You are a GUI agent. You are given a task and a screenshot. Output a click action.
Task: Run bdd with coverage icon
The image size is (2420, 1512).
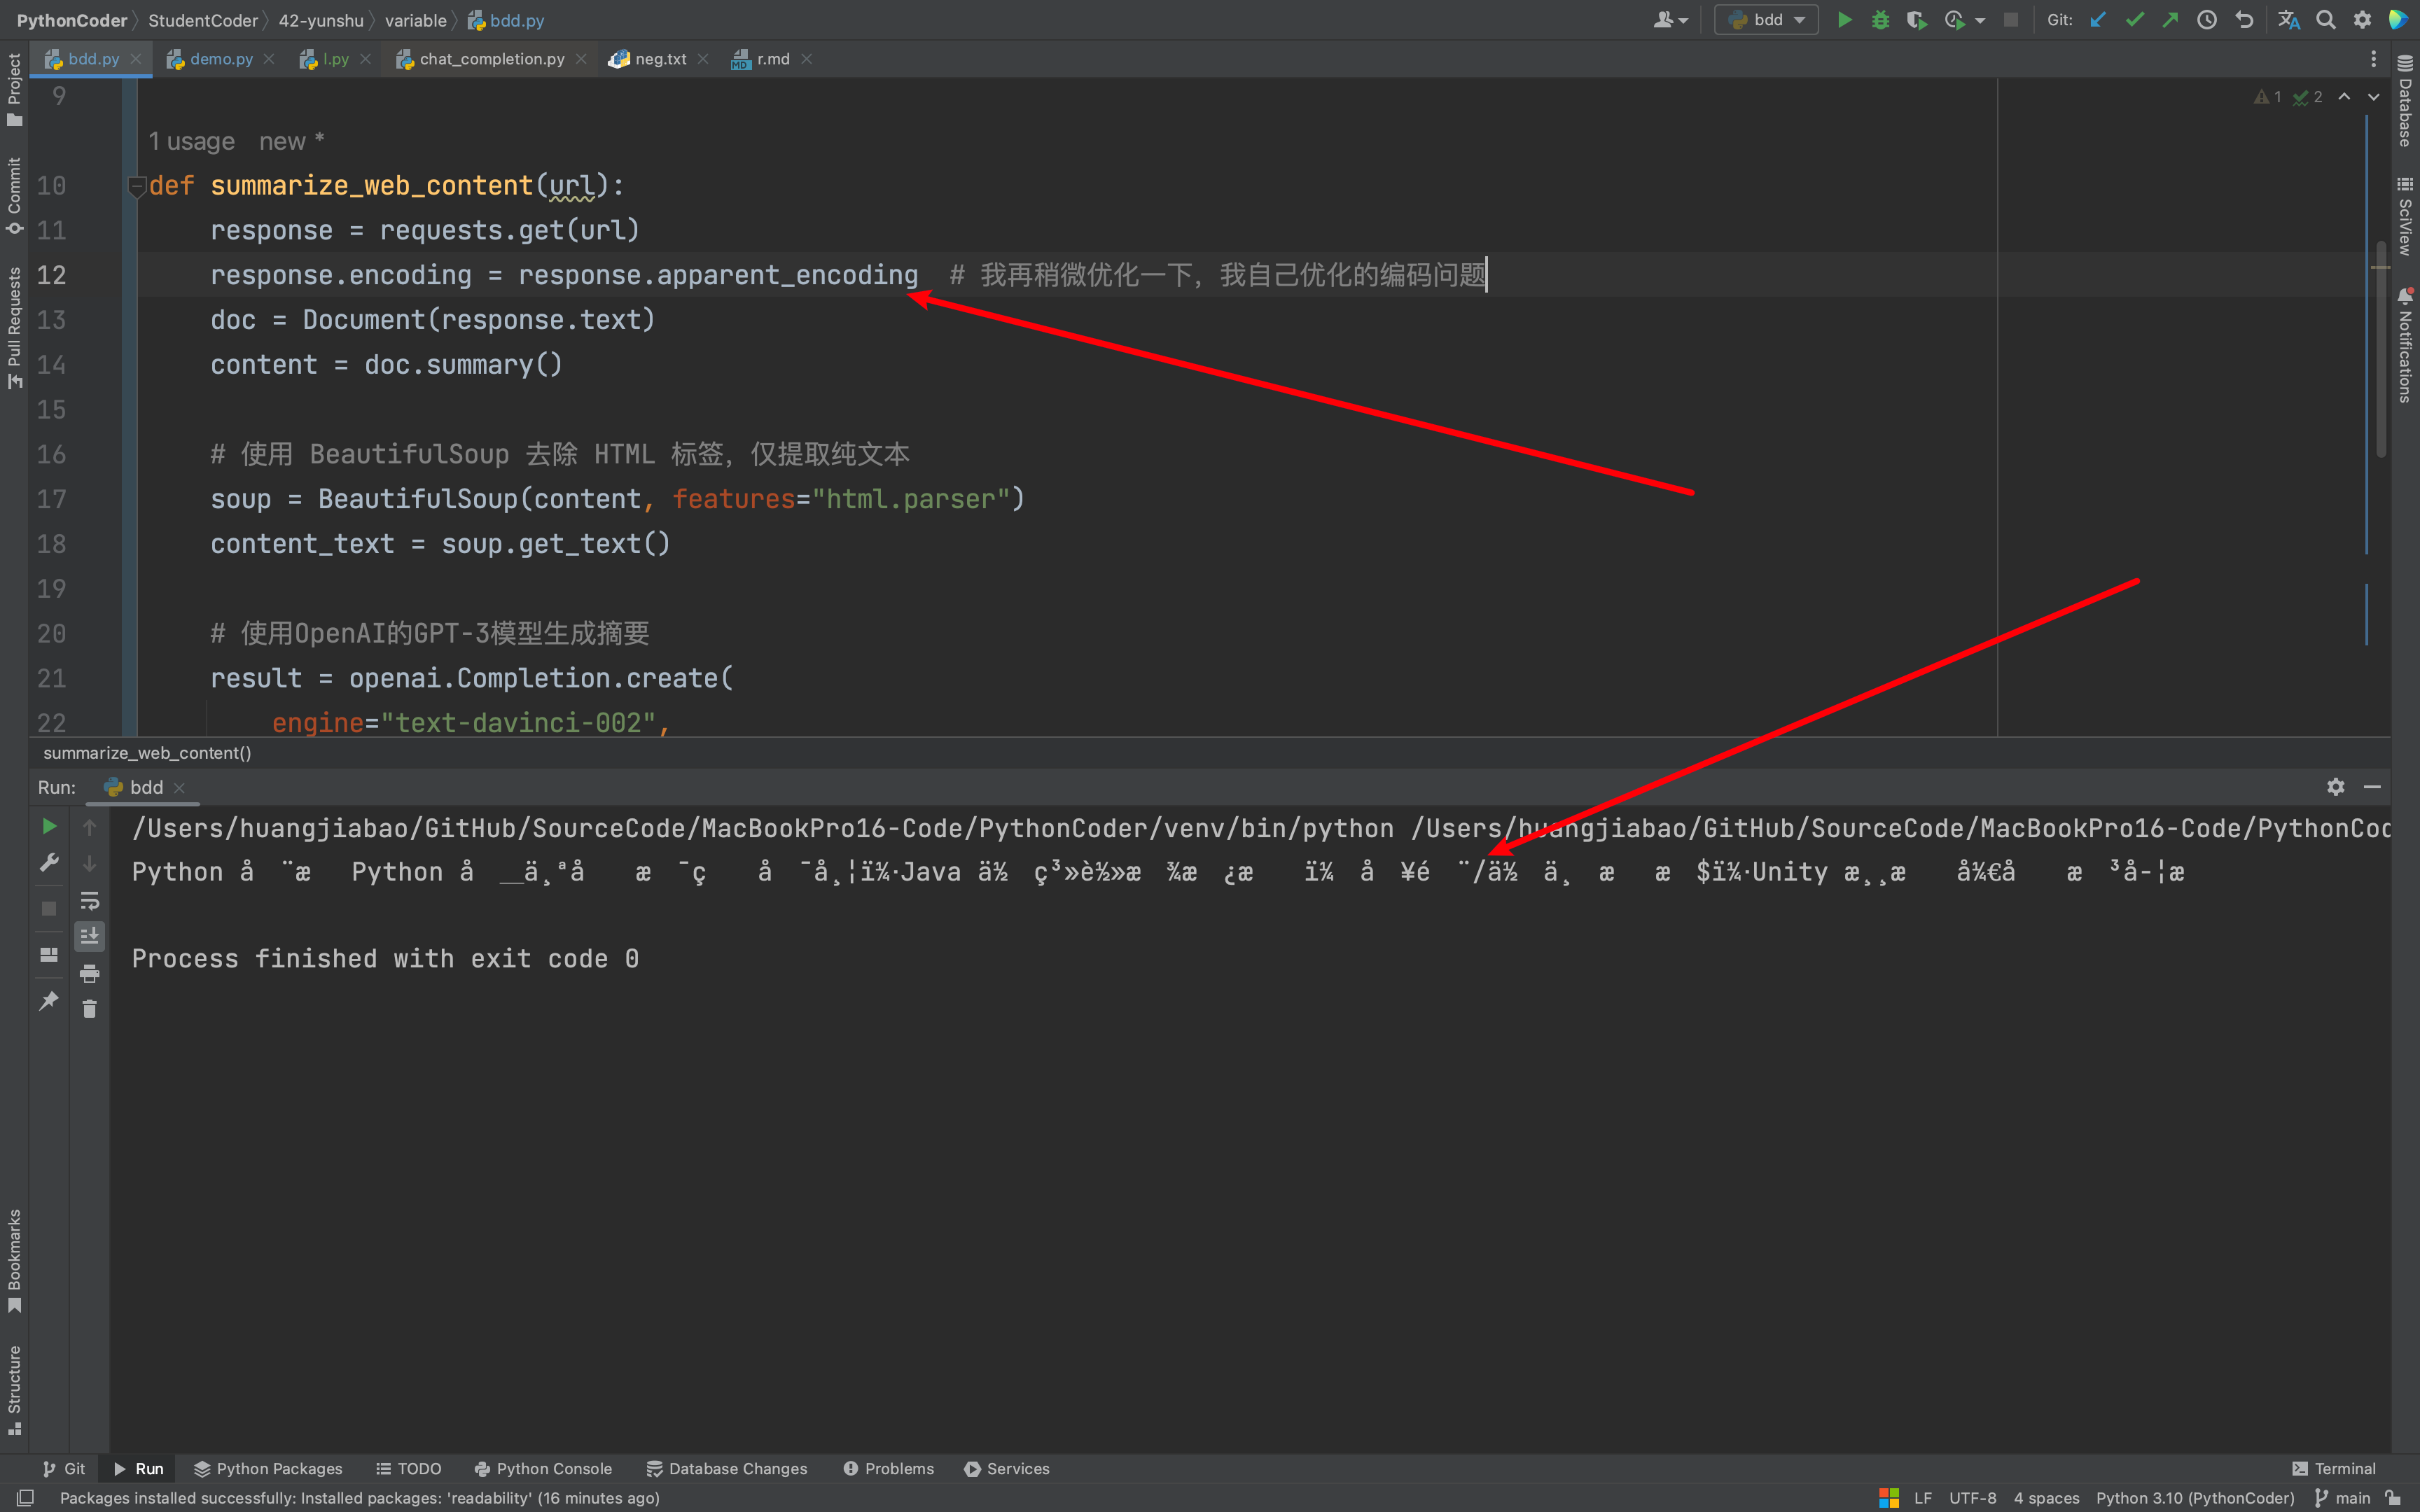click(1916, 20)
